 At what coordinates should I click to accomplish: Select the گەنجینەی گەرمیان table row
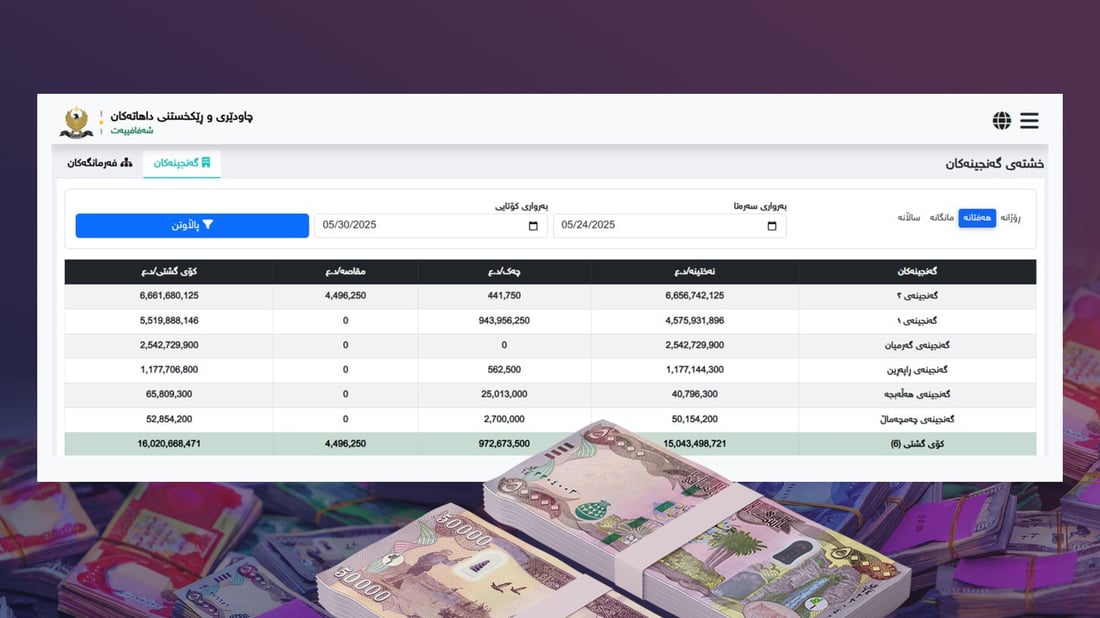550,345
